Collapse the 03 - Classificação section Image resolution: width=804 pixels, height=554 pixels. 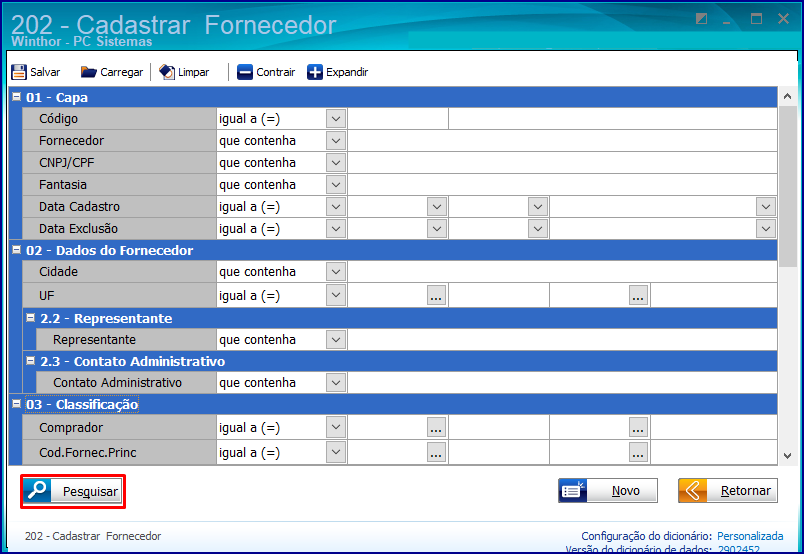pyautogui.click(x=16, y=403)
